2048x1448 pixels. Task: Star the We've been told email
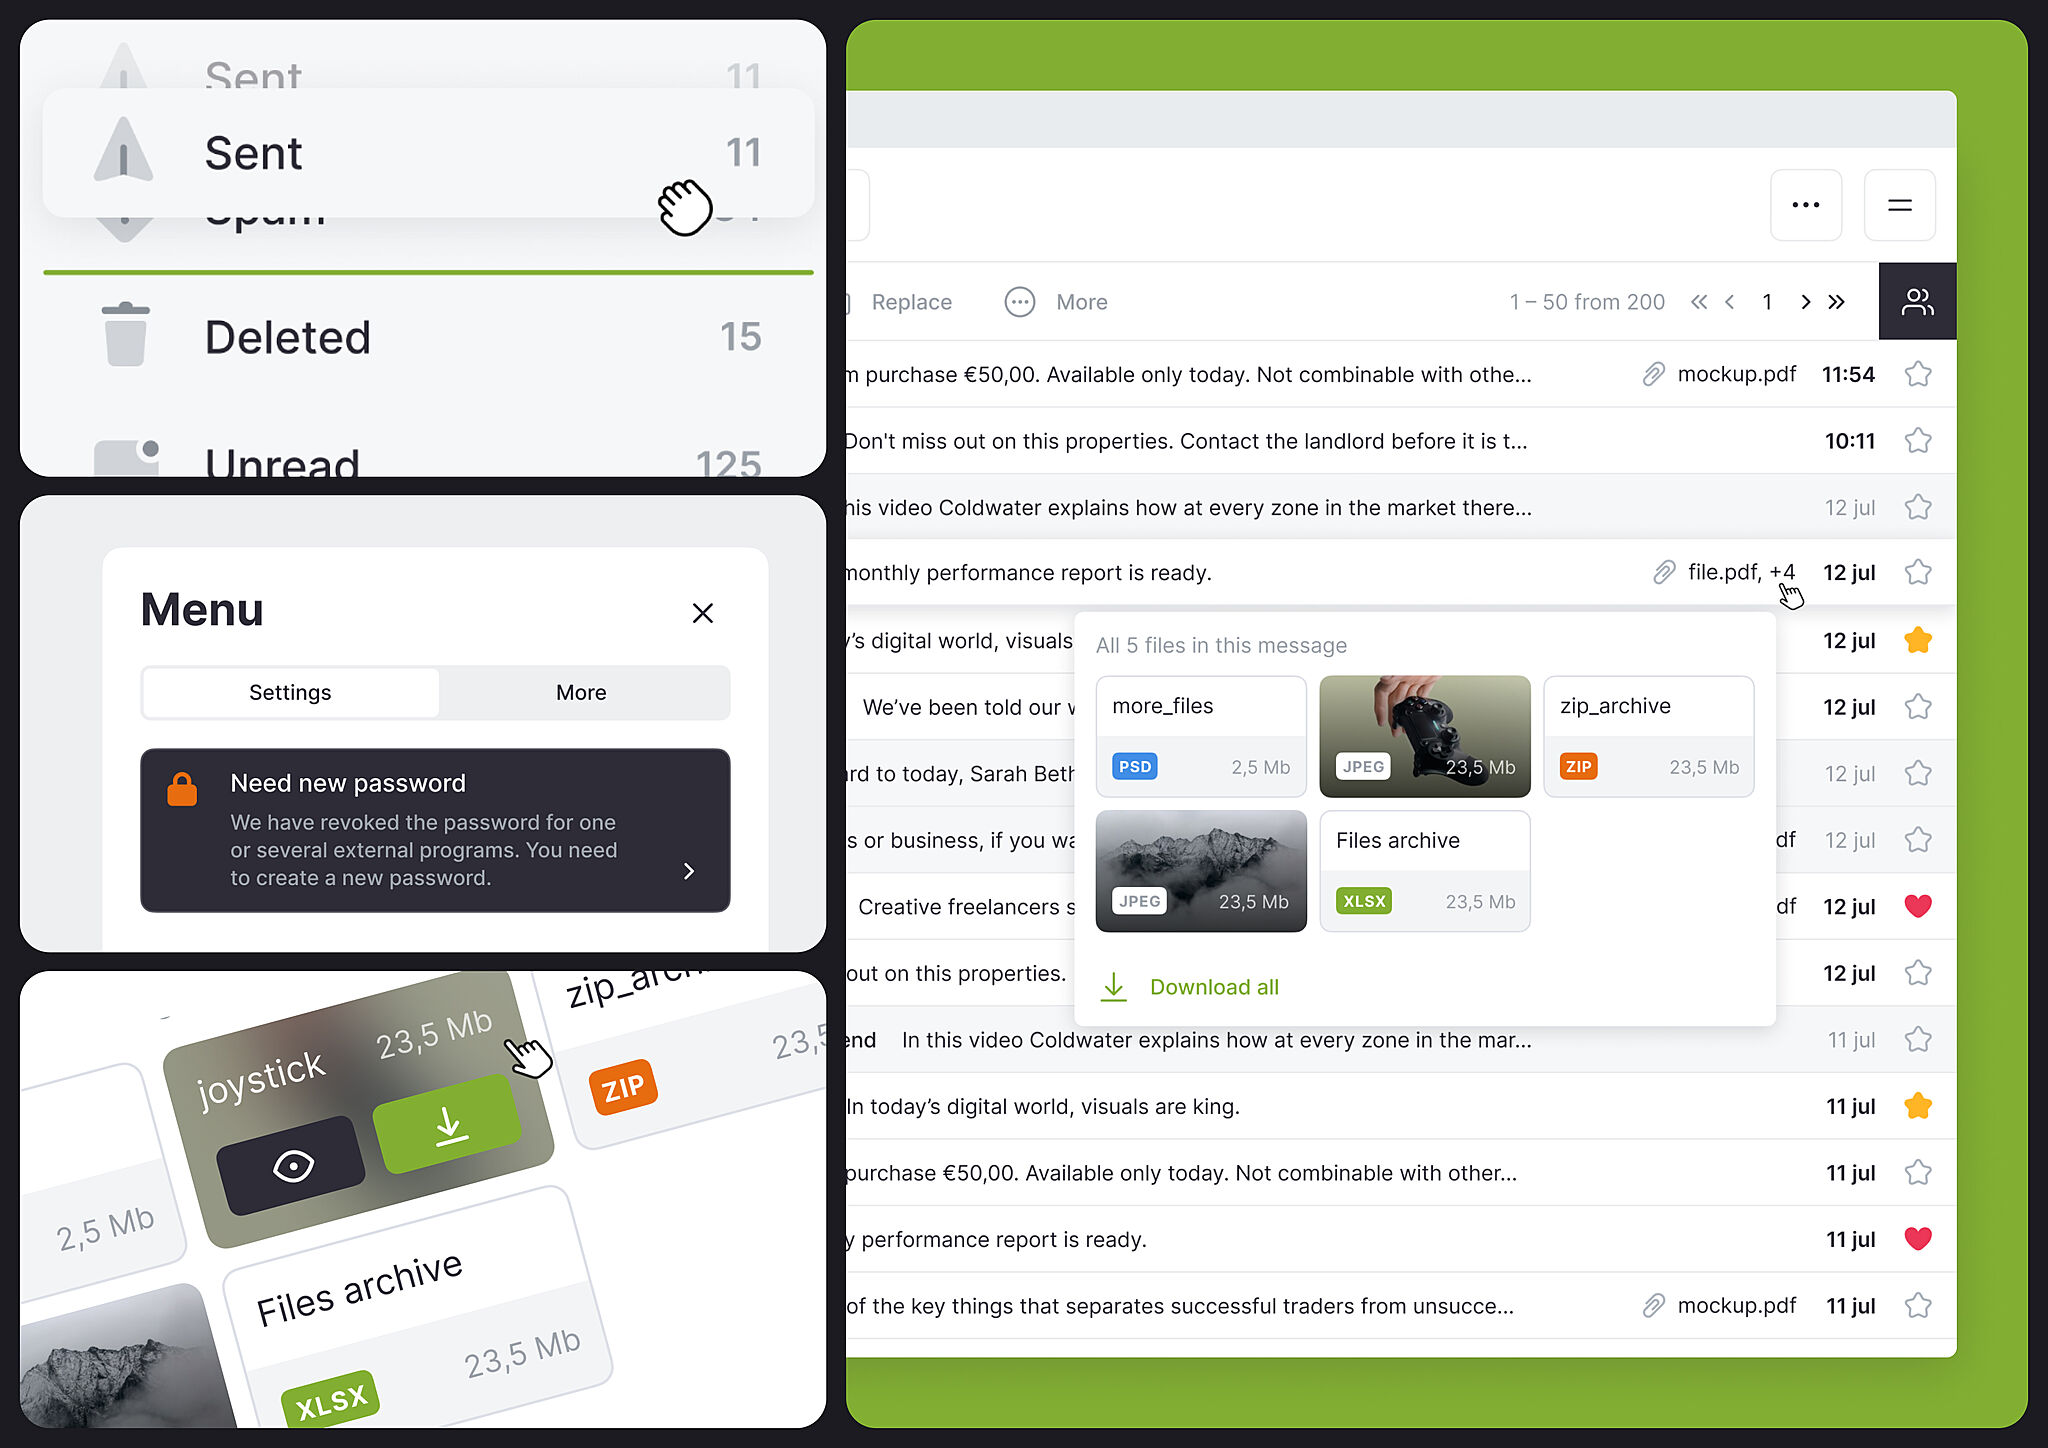[1918, 707]
